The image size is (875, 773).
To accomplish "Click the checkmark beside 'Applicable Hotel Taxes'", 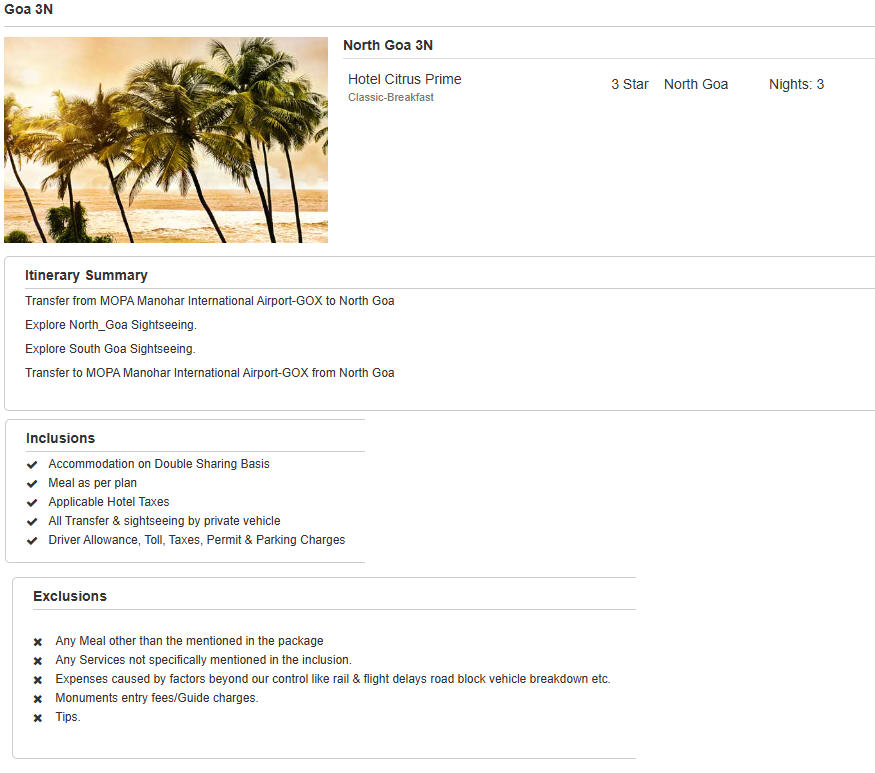I will (32, 502).
